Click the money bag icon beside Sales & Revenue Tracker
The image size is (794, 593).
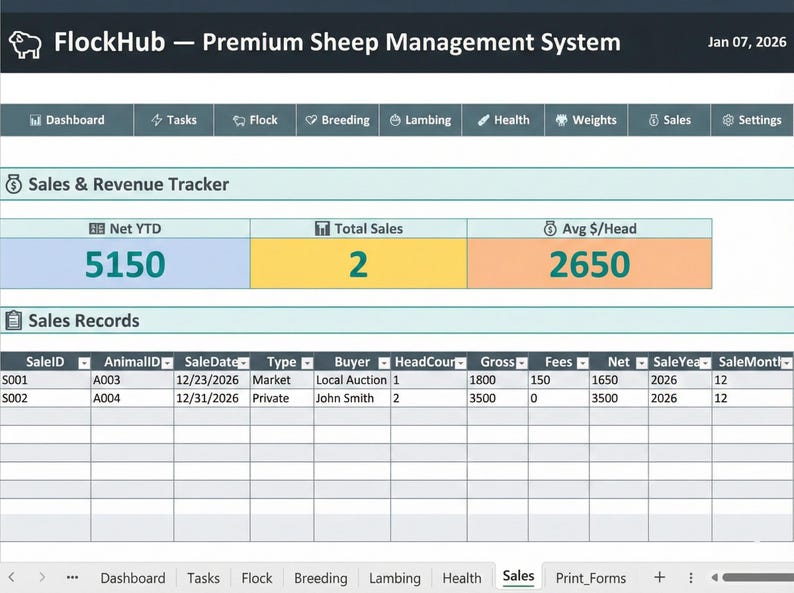click(14, 184)
